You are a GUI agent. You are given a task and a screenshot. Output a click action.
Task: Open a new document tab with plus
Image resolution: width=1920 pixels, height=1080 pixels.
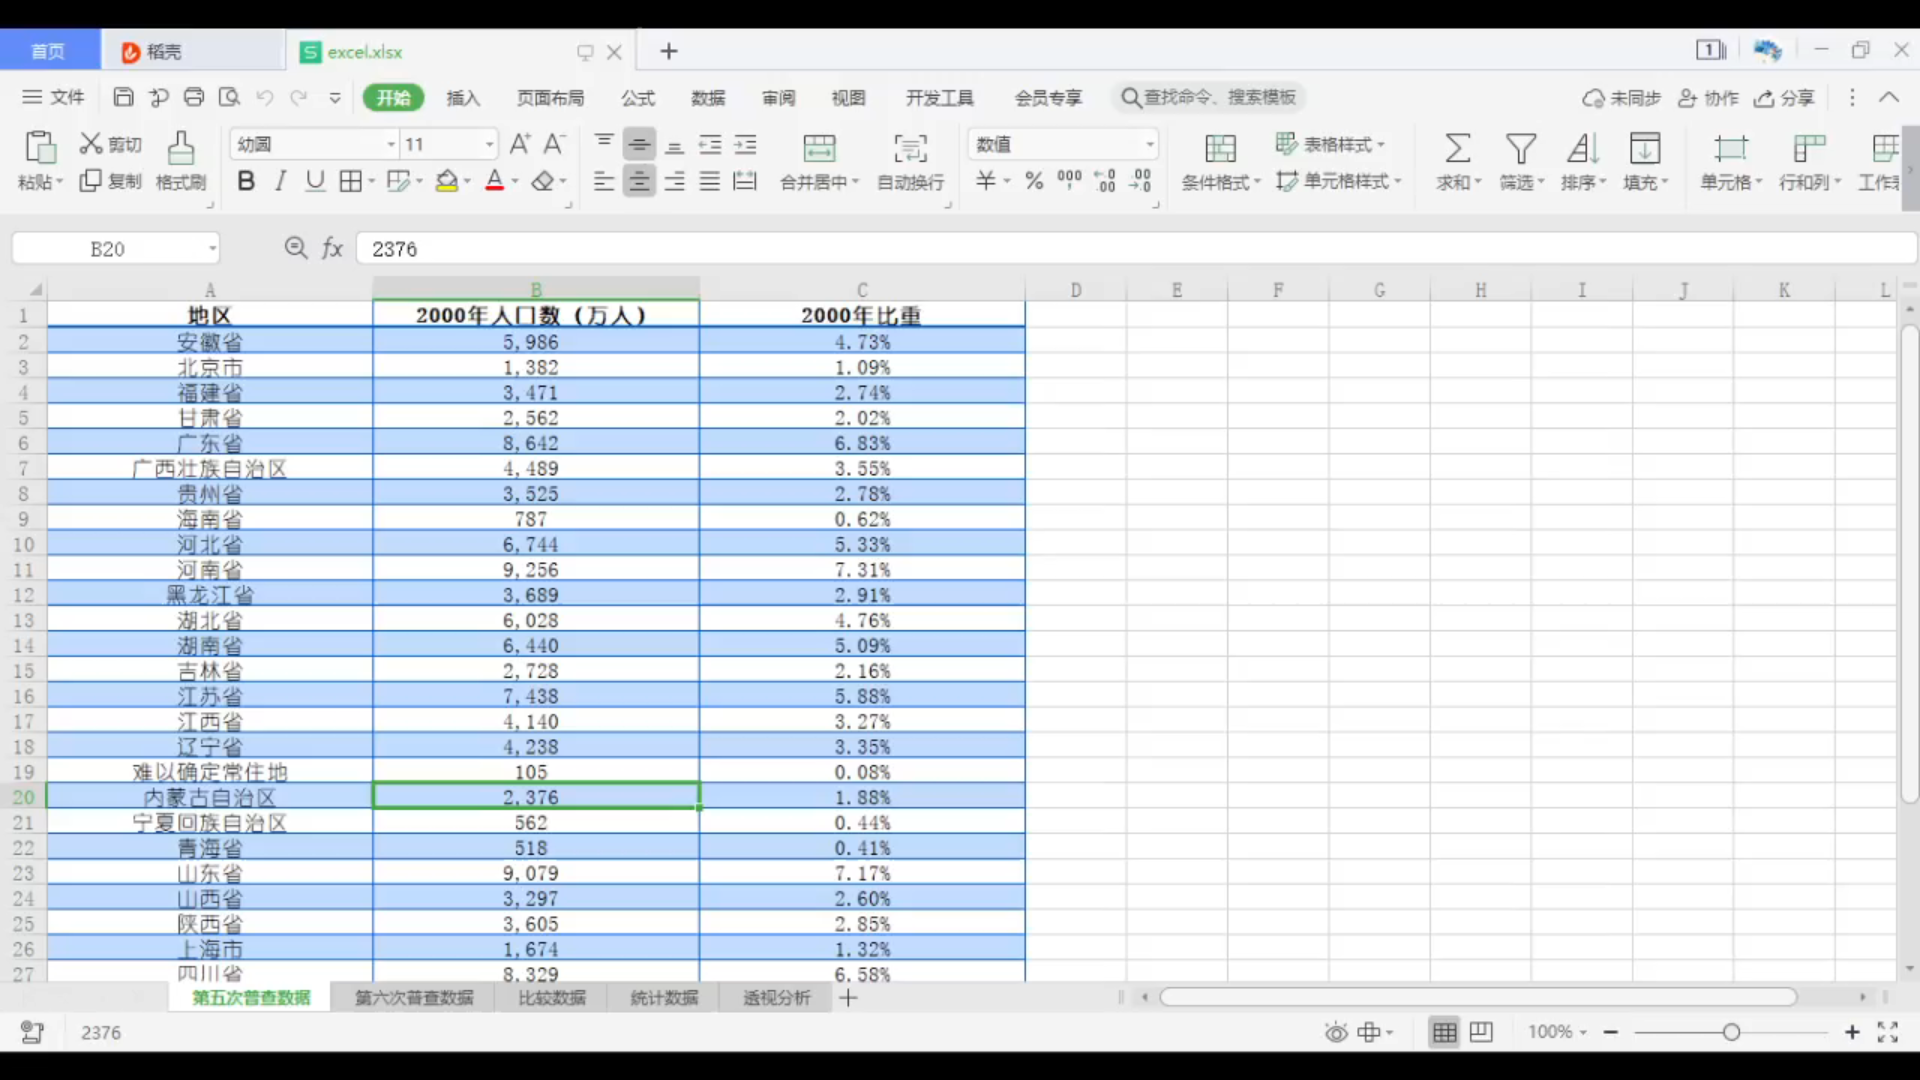(x=669, y=51)
